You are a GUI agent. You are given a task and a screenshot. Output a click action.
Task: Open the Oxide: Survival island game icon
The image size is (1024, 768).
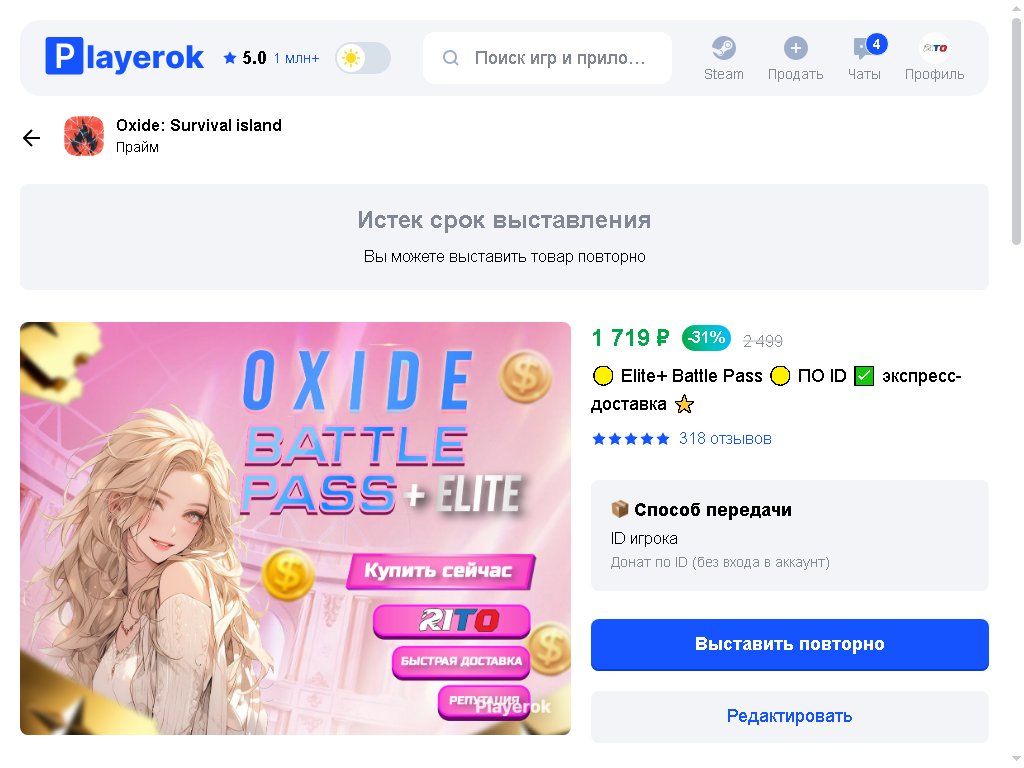[x=84, y=136]
